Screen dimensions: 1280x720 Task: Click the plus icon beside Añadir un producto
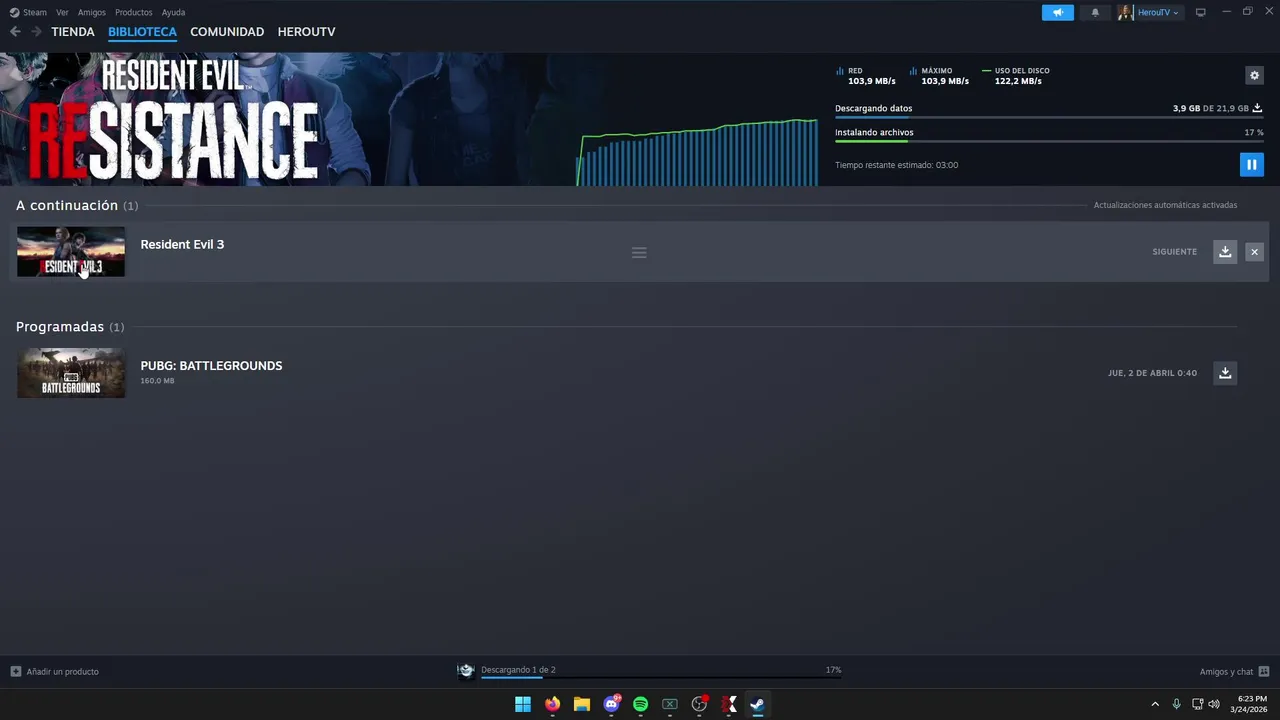15,672
